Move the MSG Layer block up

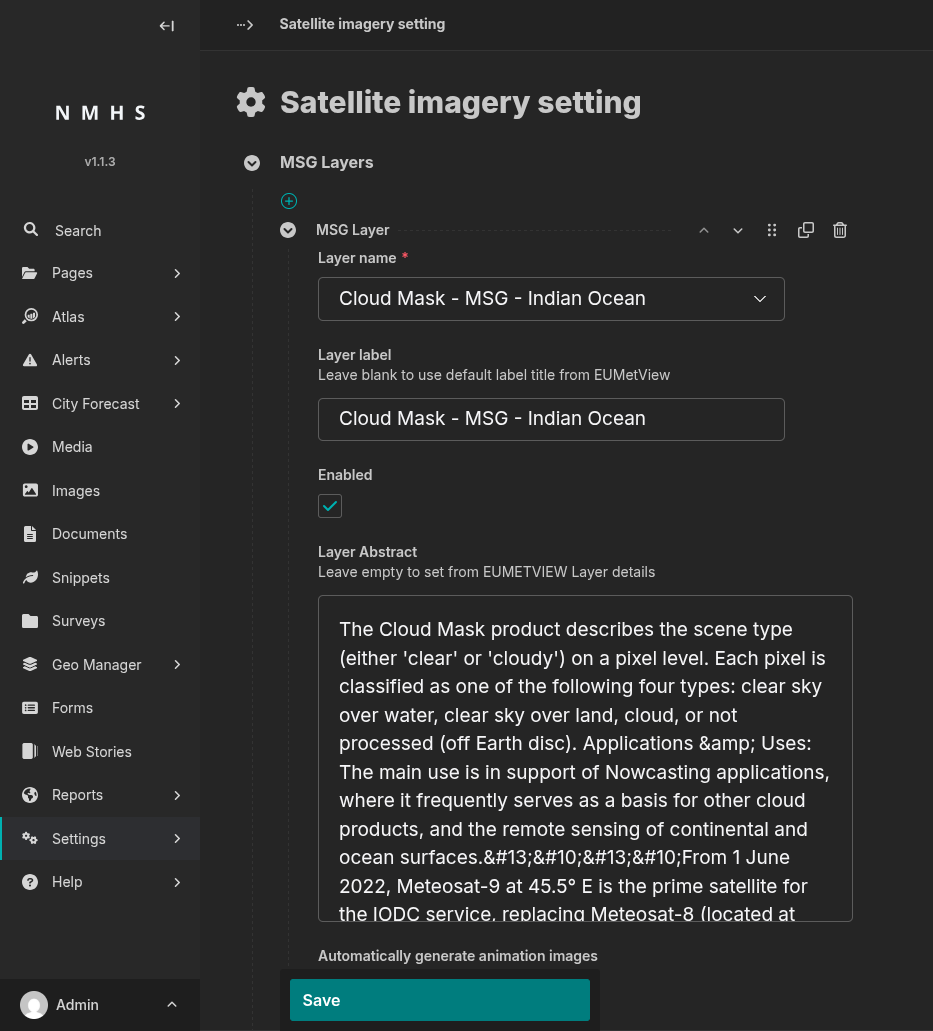(x=704, y=230)
